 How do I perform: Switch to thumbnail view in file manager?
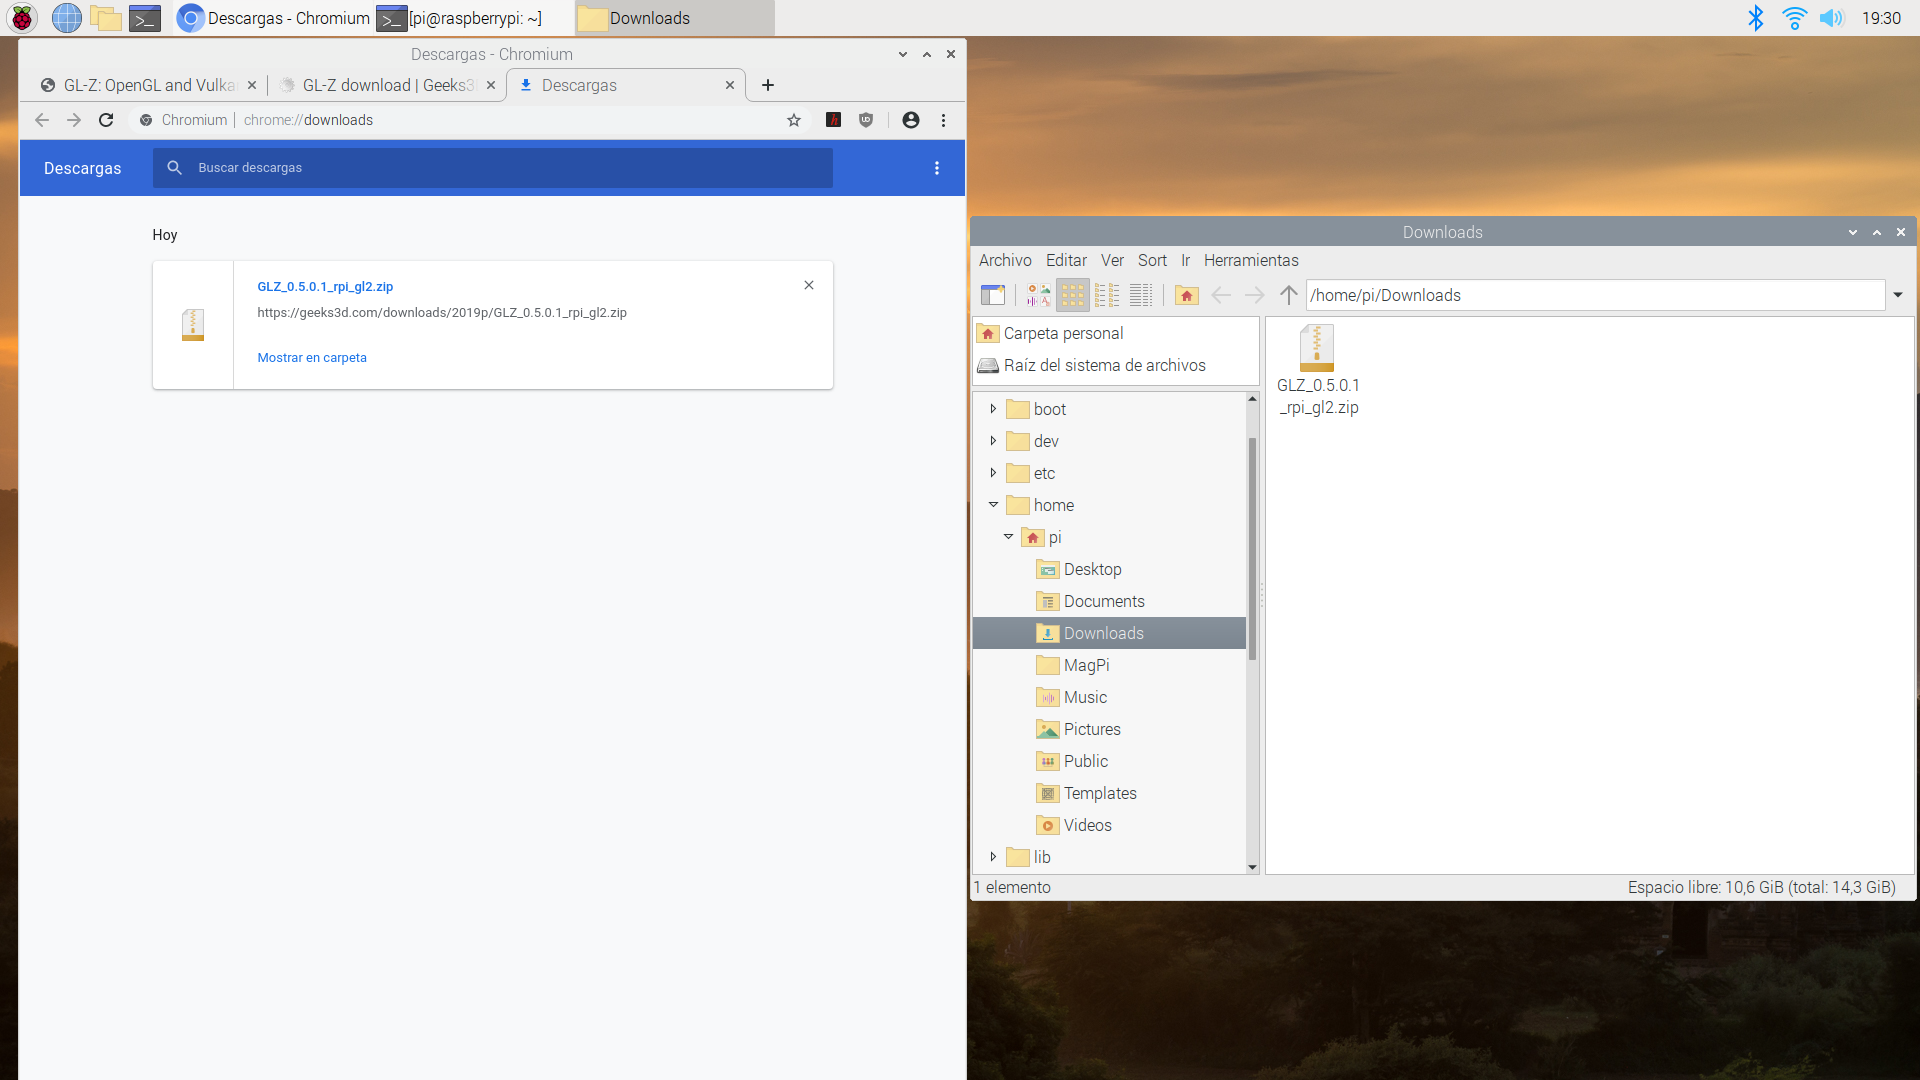tap(1038, 295)
